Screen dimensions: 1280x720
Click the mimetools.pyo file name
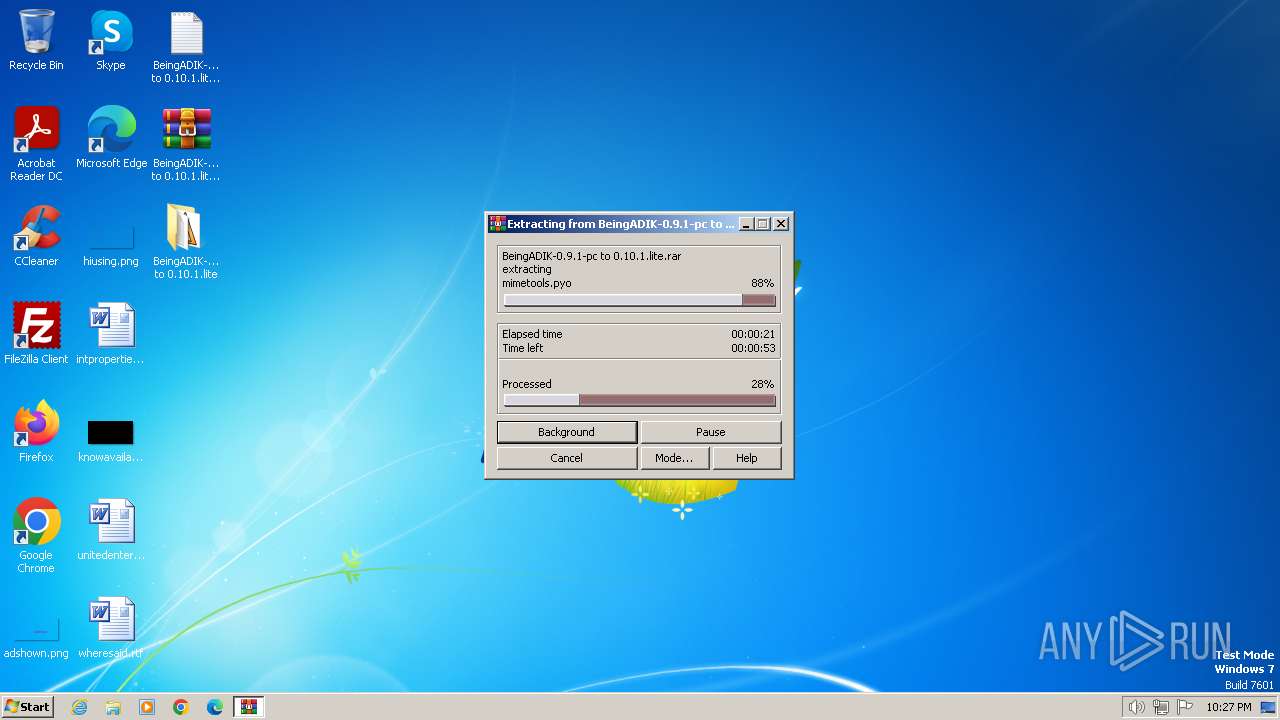coord(537,283)
